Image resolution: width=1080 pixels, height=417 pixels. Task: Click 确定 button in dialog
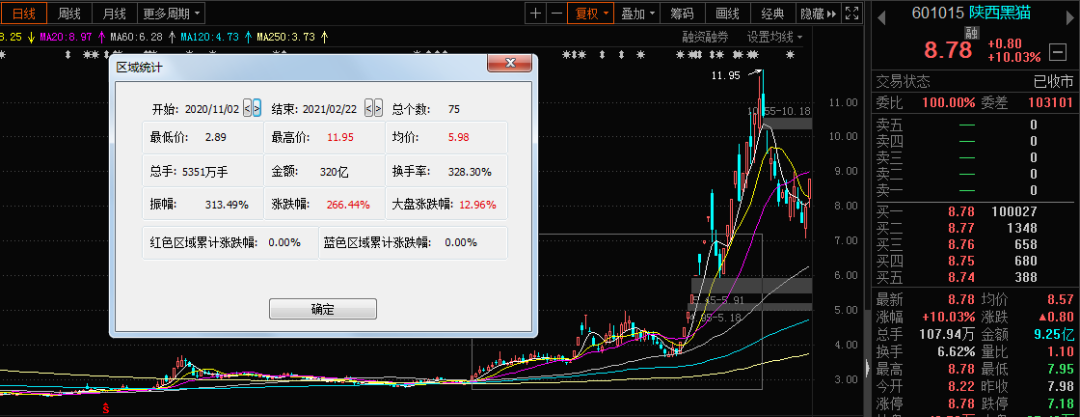[x=322, y=309]
